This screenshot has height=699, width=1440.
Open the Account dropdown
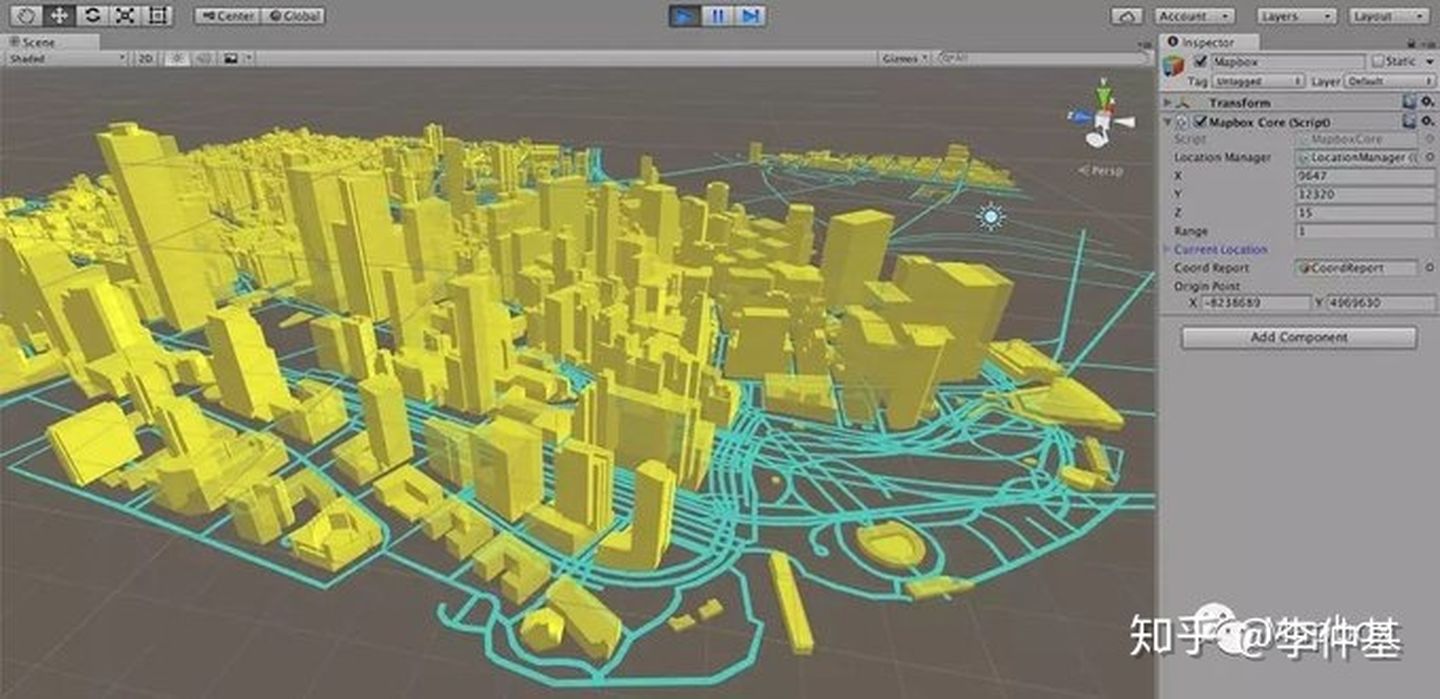(x=1194, y=16)
